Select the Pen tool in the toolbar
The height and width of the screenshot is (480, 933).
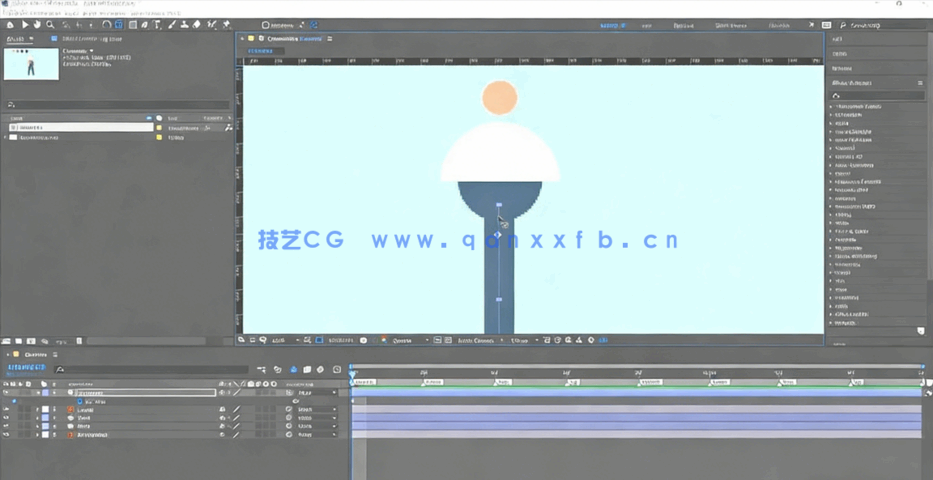click(x=146, y=24)
